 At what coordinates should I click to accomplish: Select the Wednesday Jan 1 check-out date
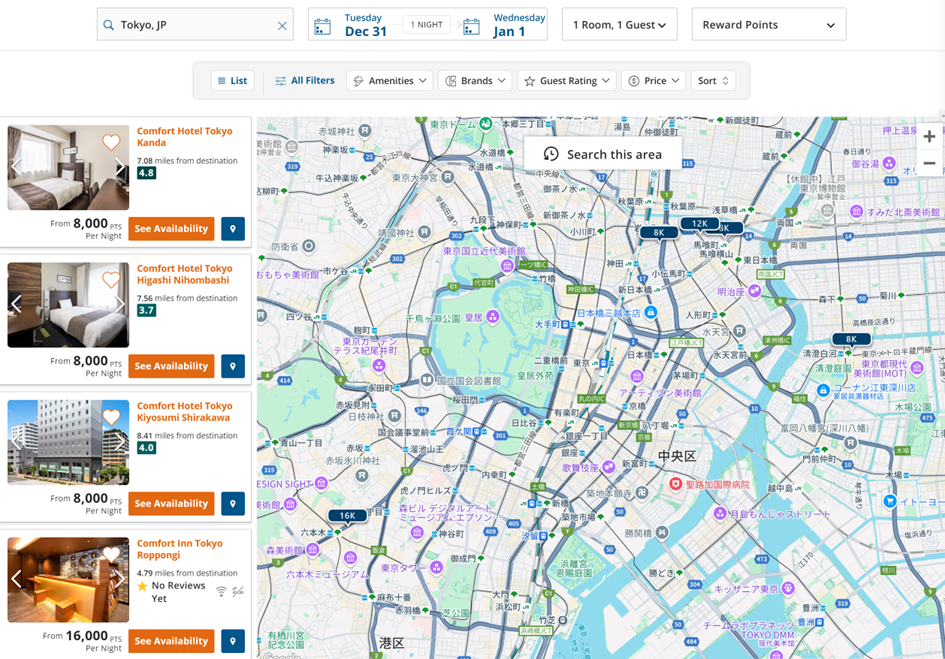(x=518, y=25)
